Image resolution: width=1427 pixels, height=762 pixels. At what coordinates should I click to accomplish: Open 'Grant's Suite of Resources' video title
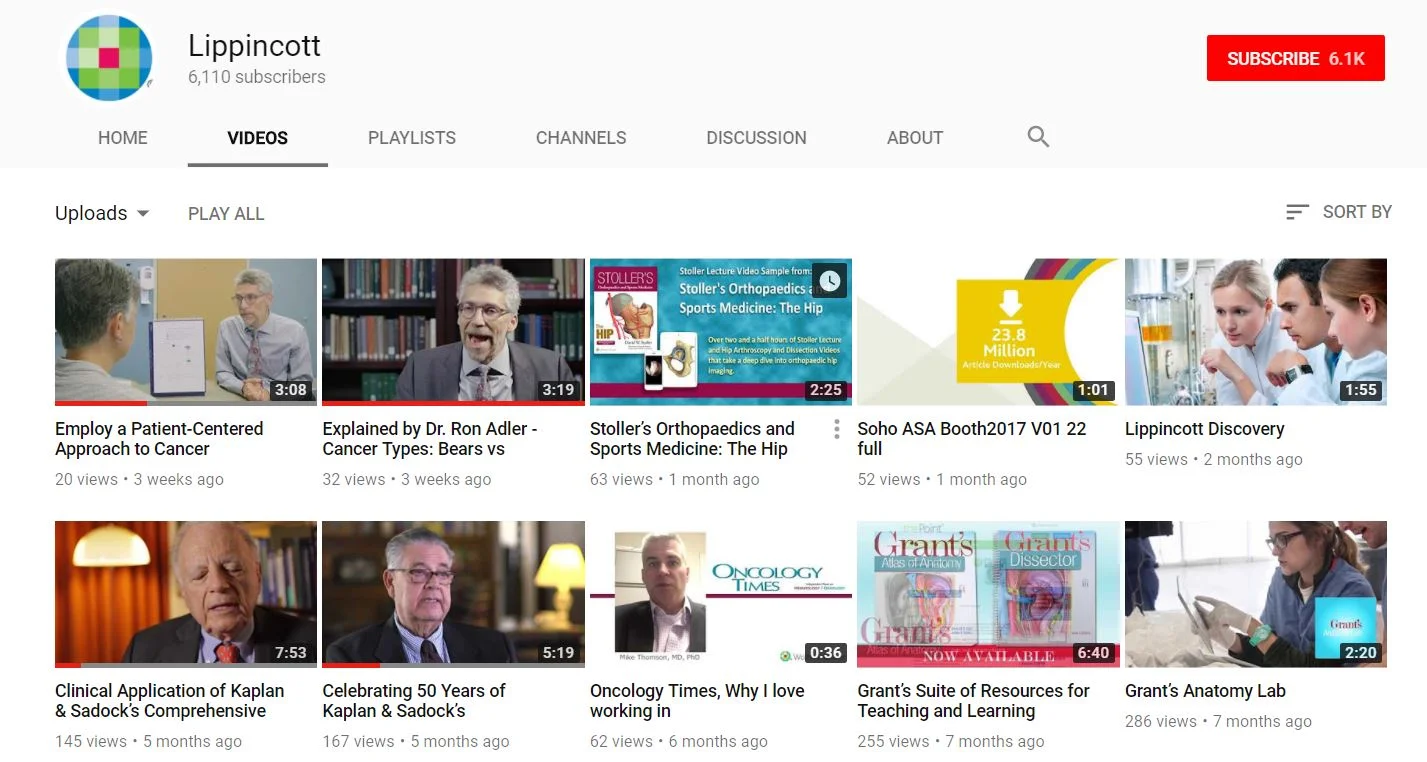click(973, 701)
